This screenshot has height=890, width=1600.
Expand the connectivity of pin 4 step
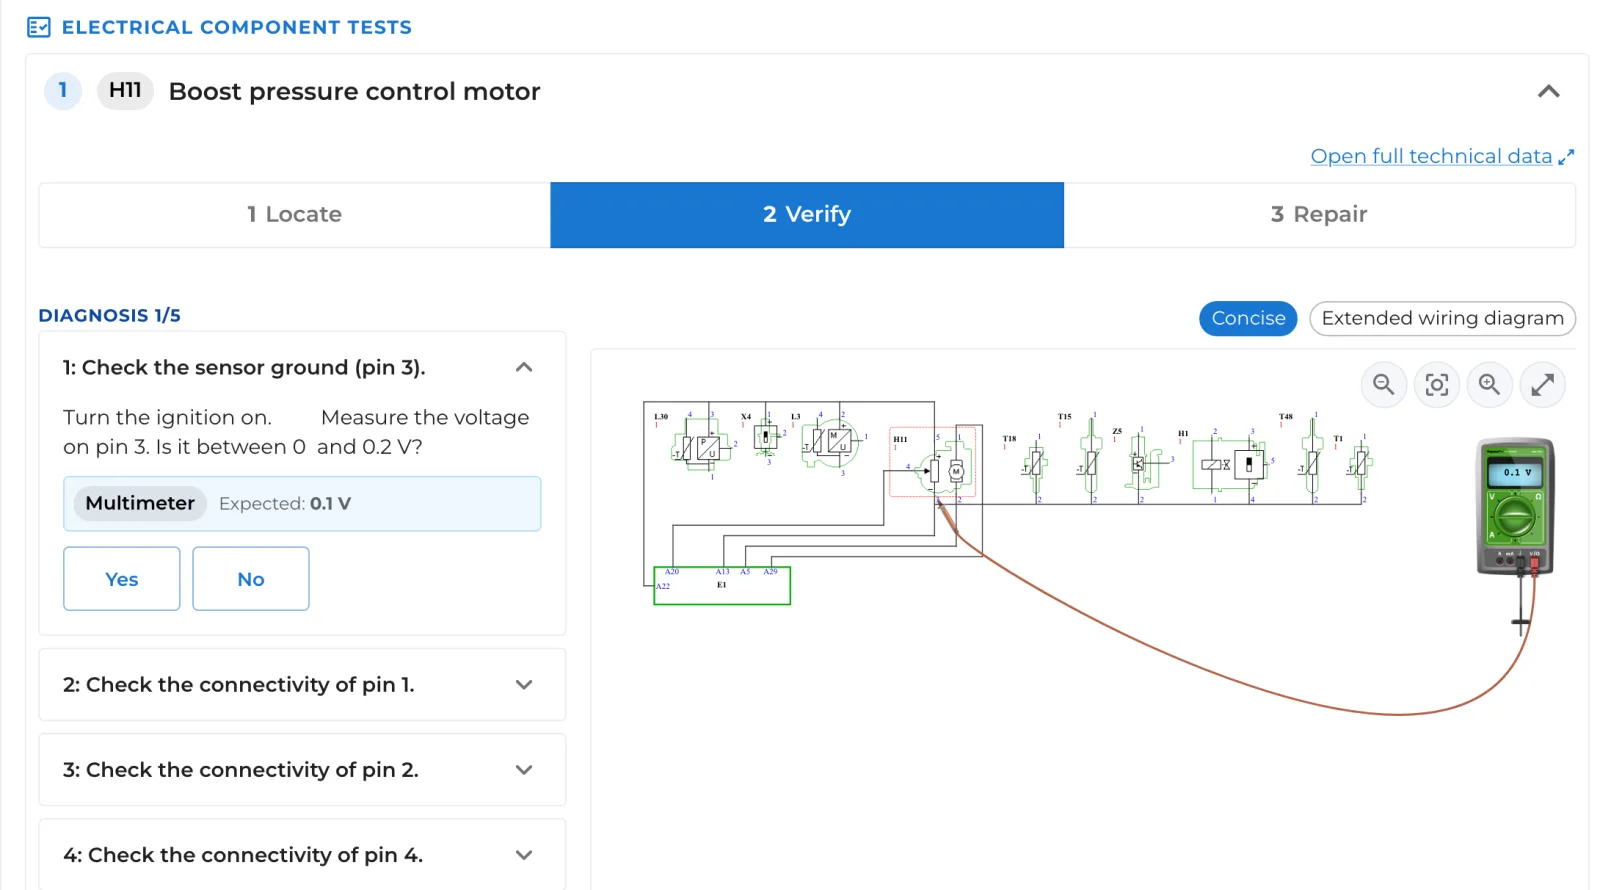pyautogui.click(x=524, y=855)
